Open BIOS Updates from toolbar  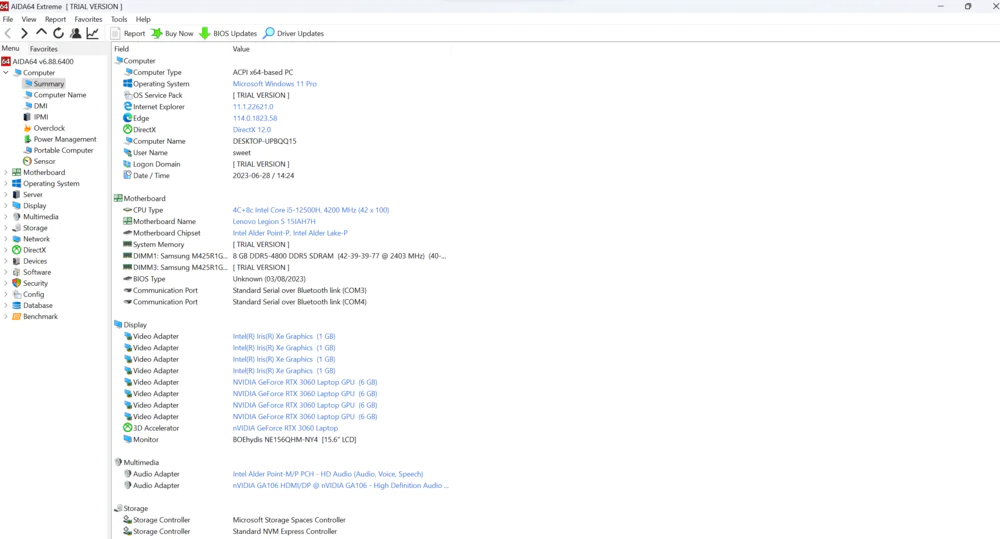228,33
